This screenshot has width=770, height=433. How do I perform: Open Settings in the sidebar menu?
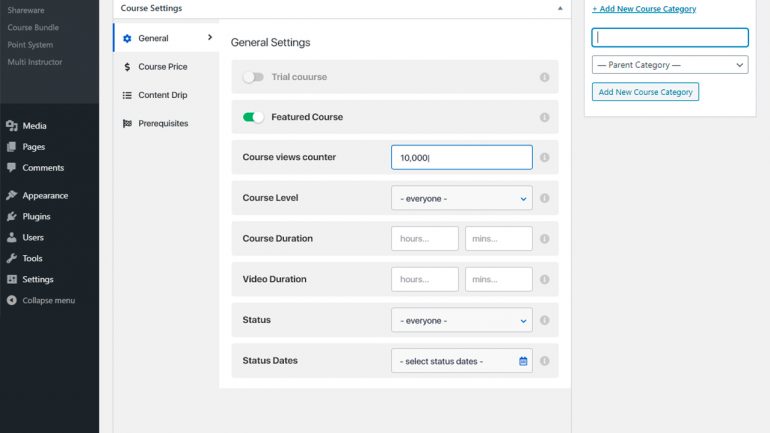coord(37,279)
